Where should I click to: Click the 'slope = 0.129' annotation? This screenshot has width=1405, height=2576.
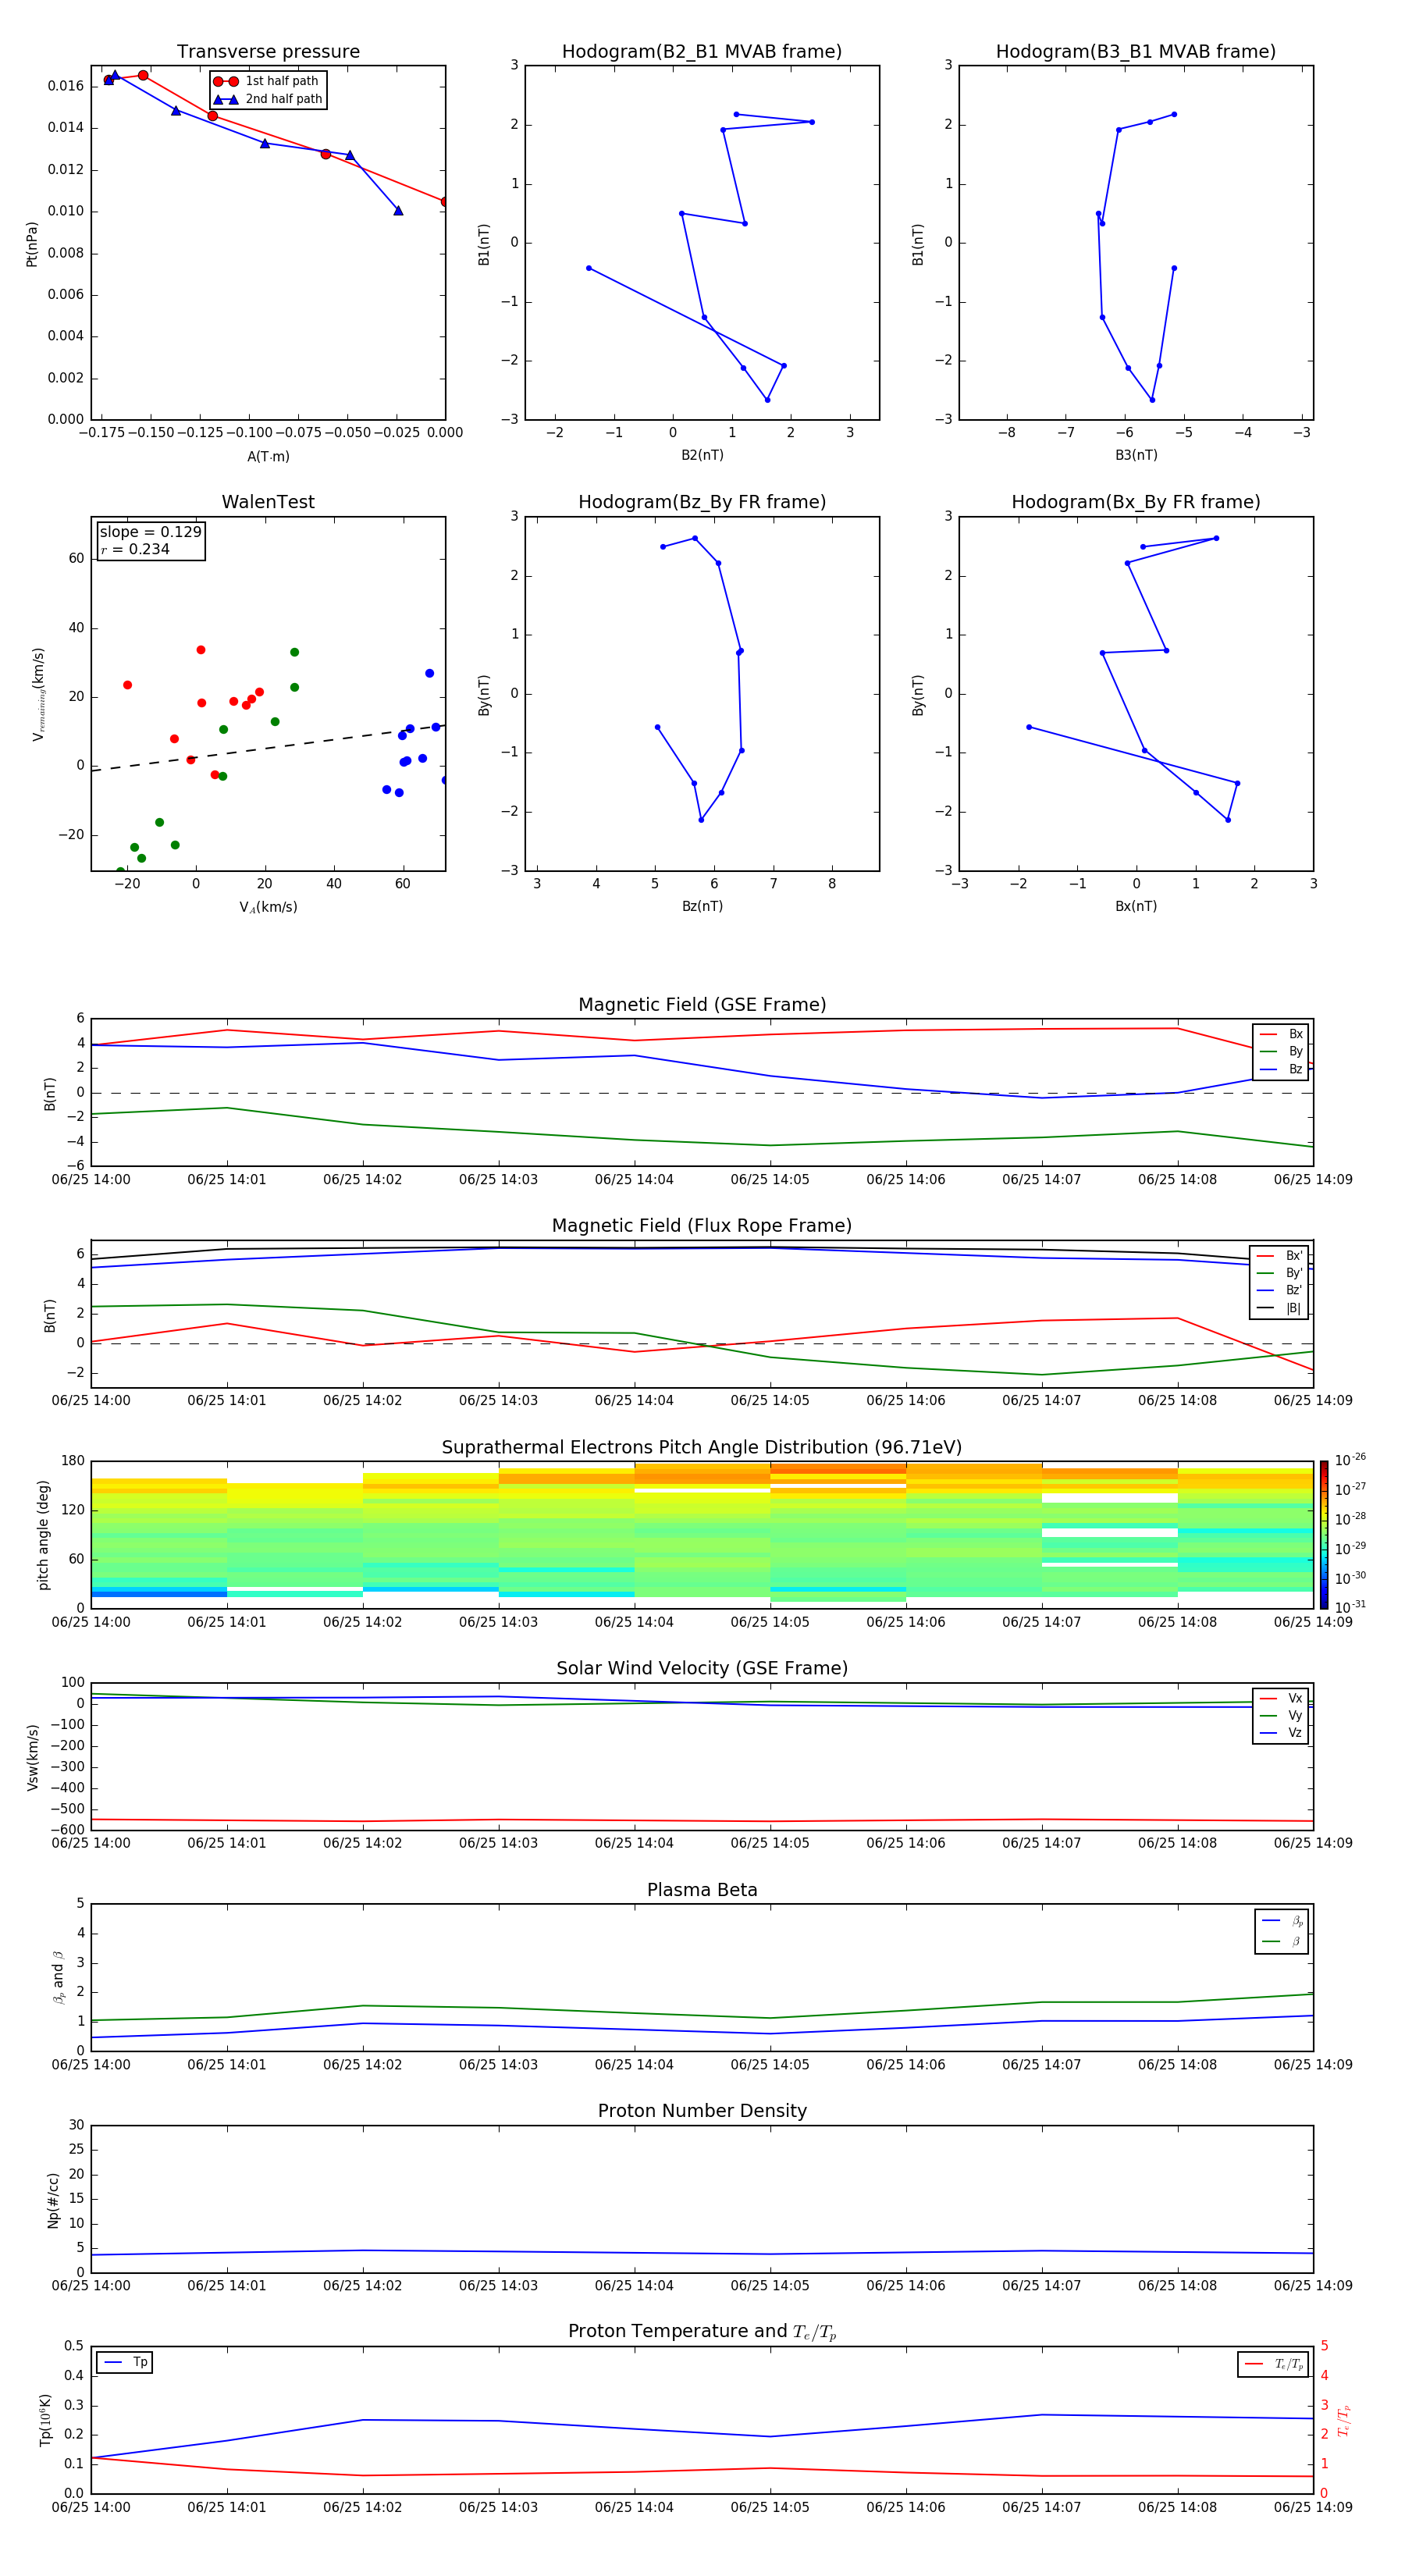(x=151, y=532)
